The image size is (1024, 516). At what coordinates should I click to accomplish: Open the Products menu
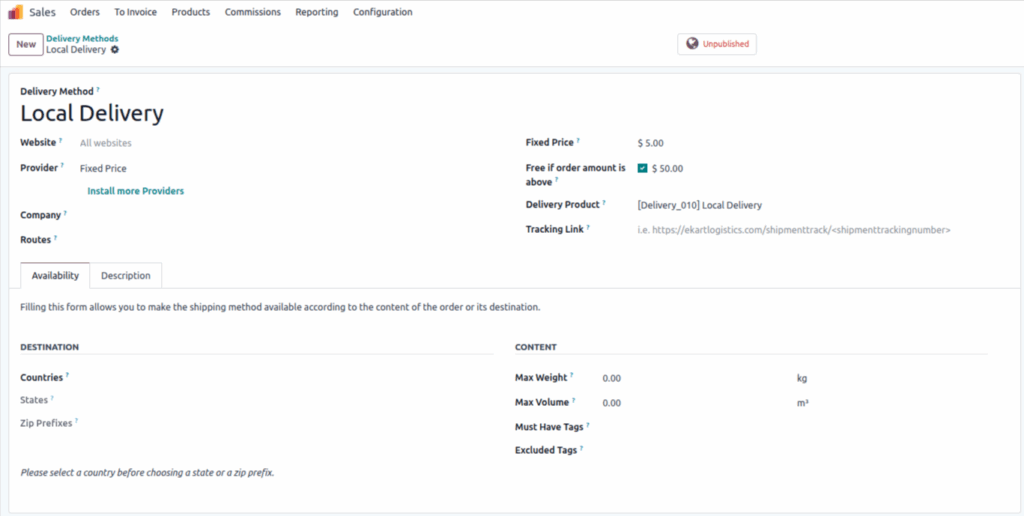point(191,12)
